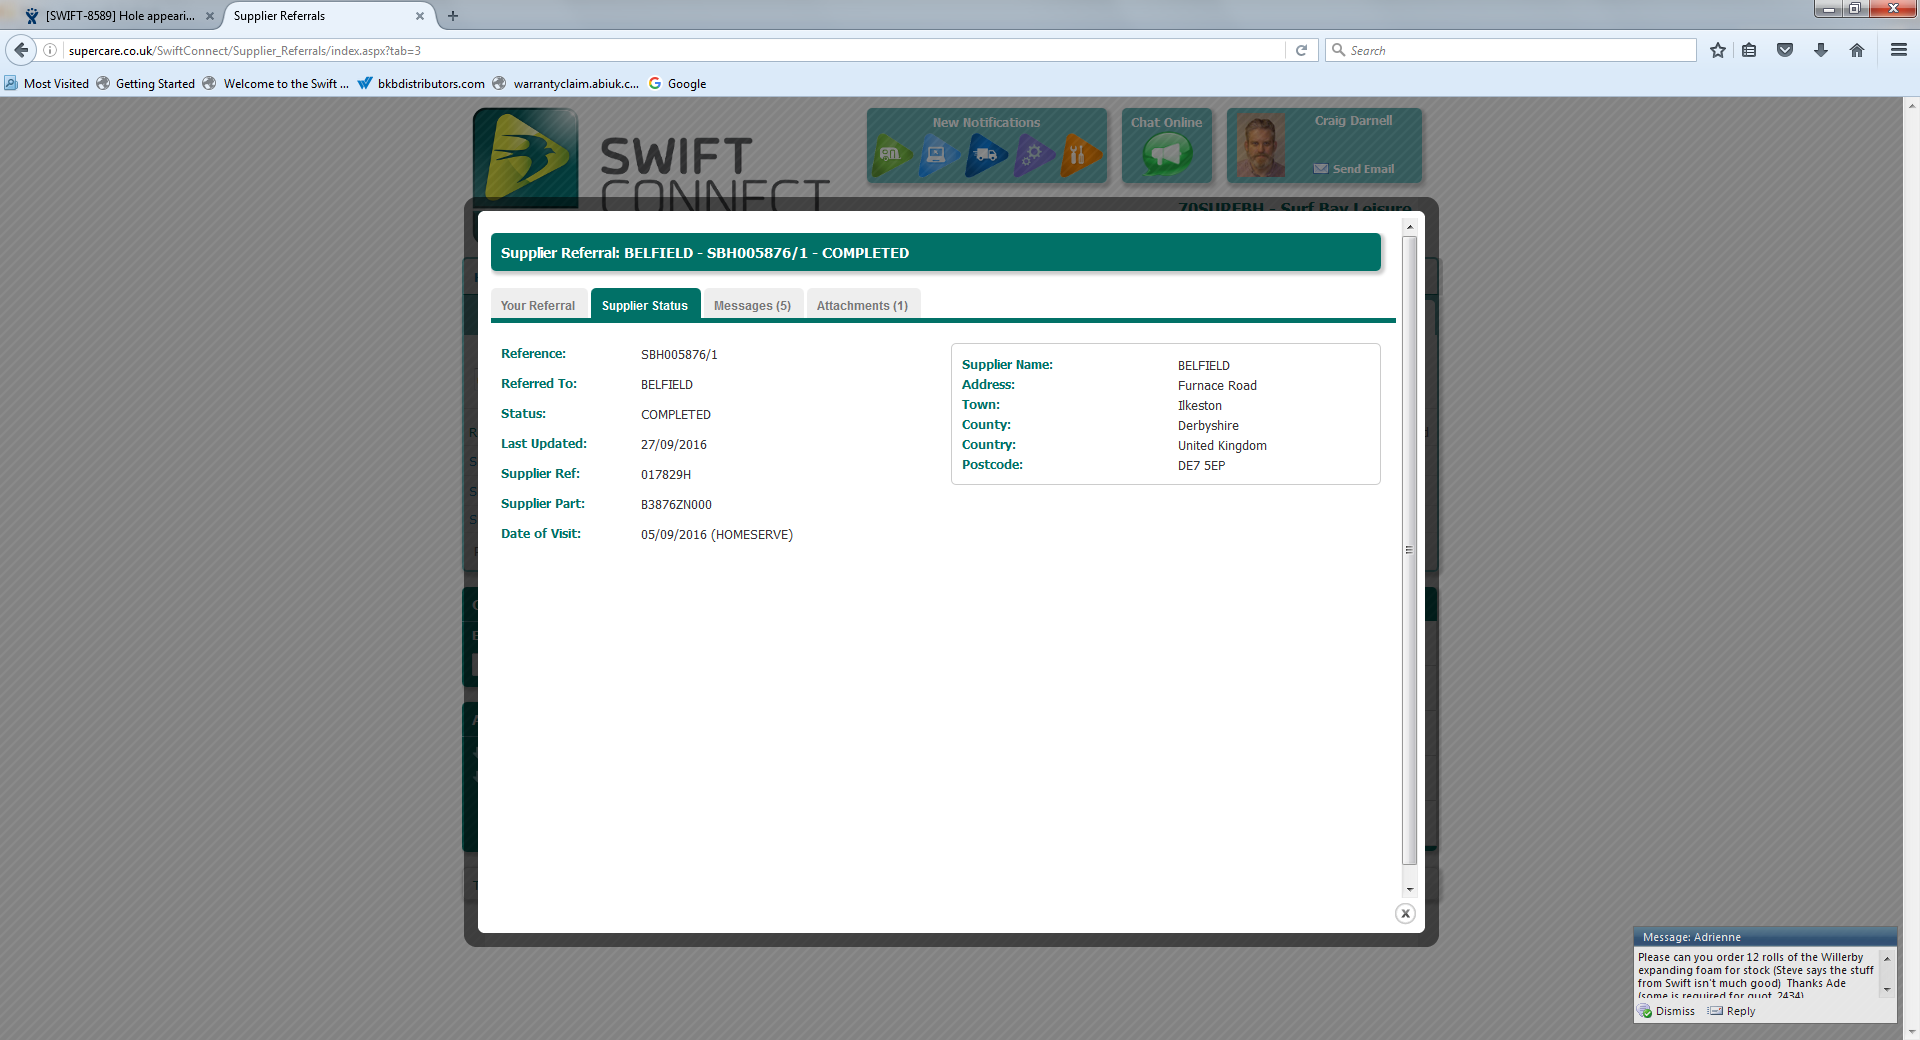Click the date of visit 05/09/2016 (HOMESERVE)

(x=717, y=535)
